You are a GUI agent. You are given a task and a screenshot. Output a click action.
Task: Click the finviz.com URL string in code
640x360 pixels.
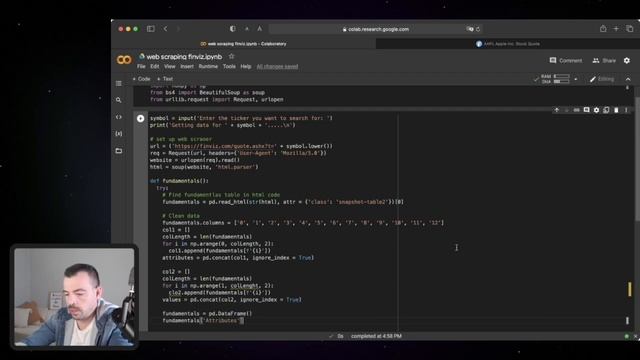click(224, 146)
